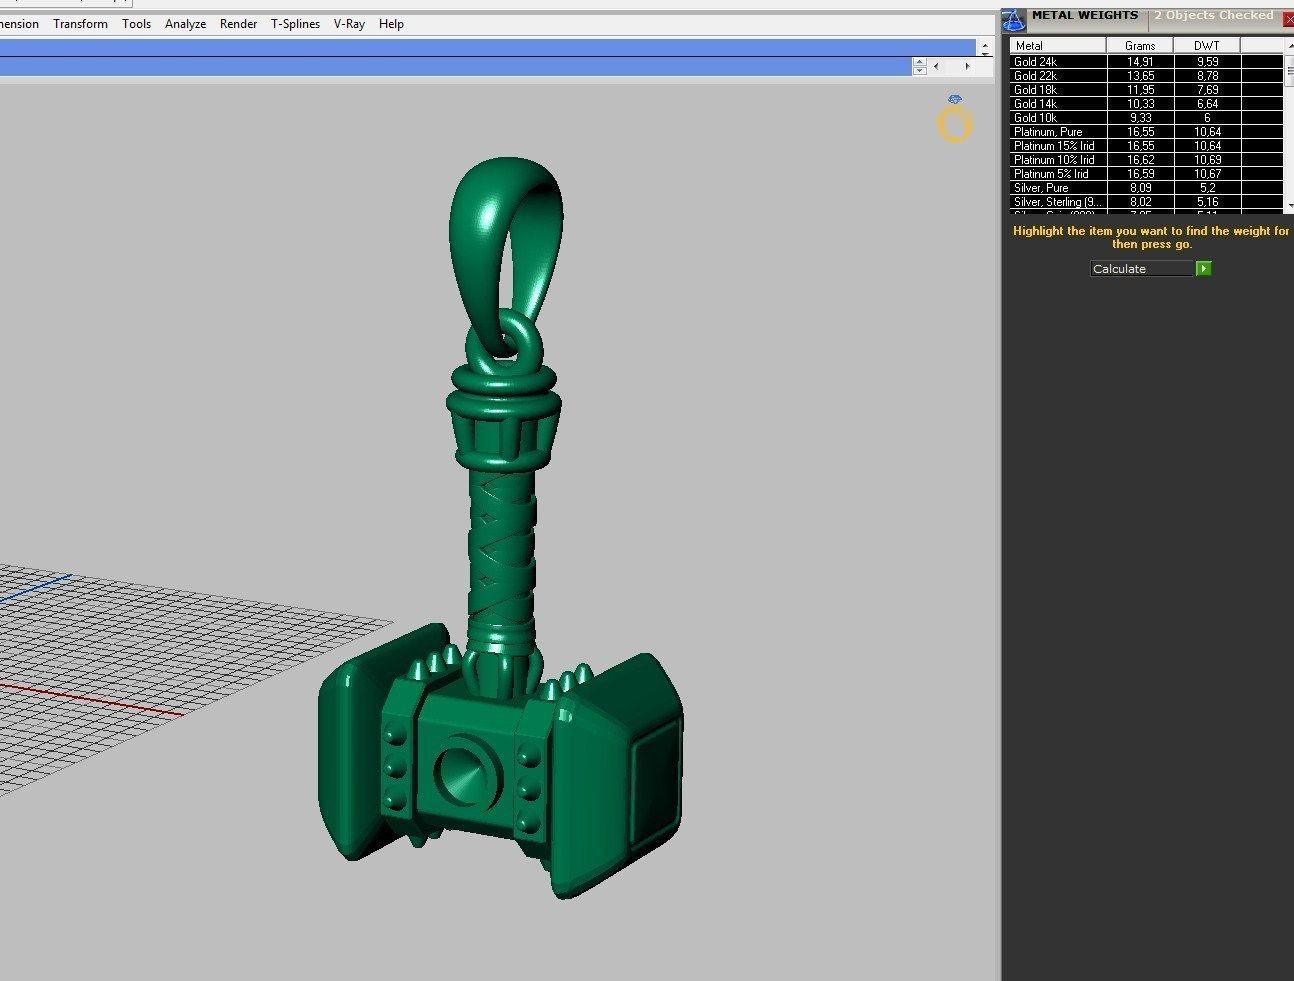Open the Render menu
The height and width of the screenshot is (981, 1294).
pos(238,24)
